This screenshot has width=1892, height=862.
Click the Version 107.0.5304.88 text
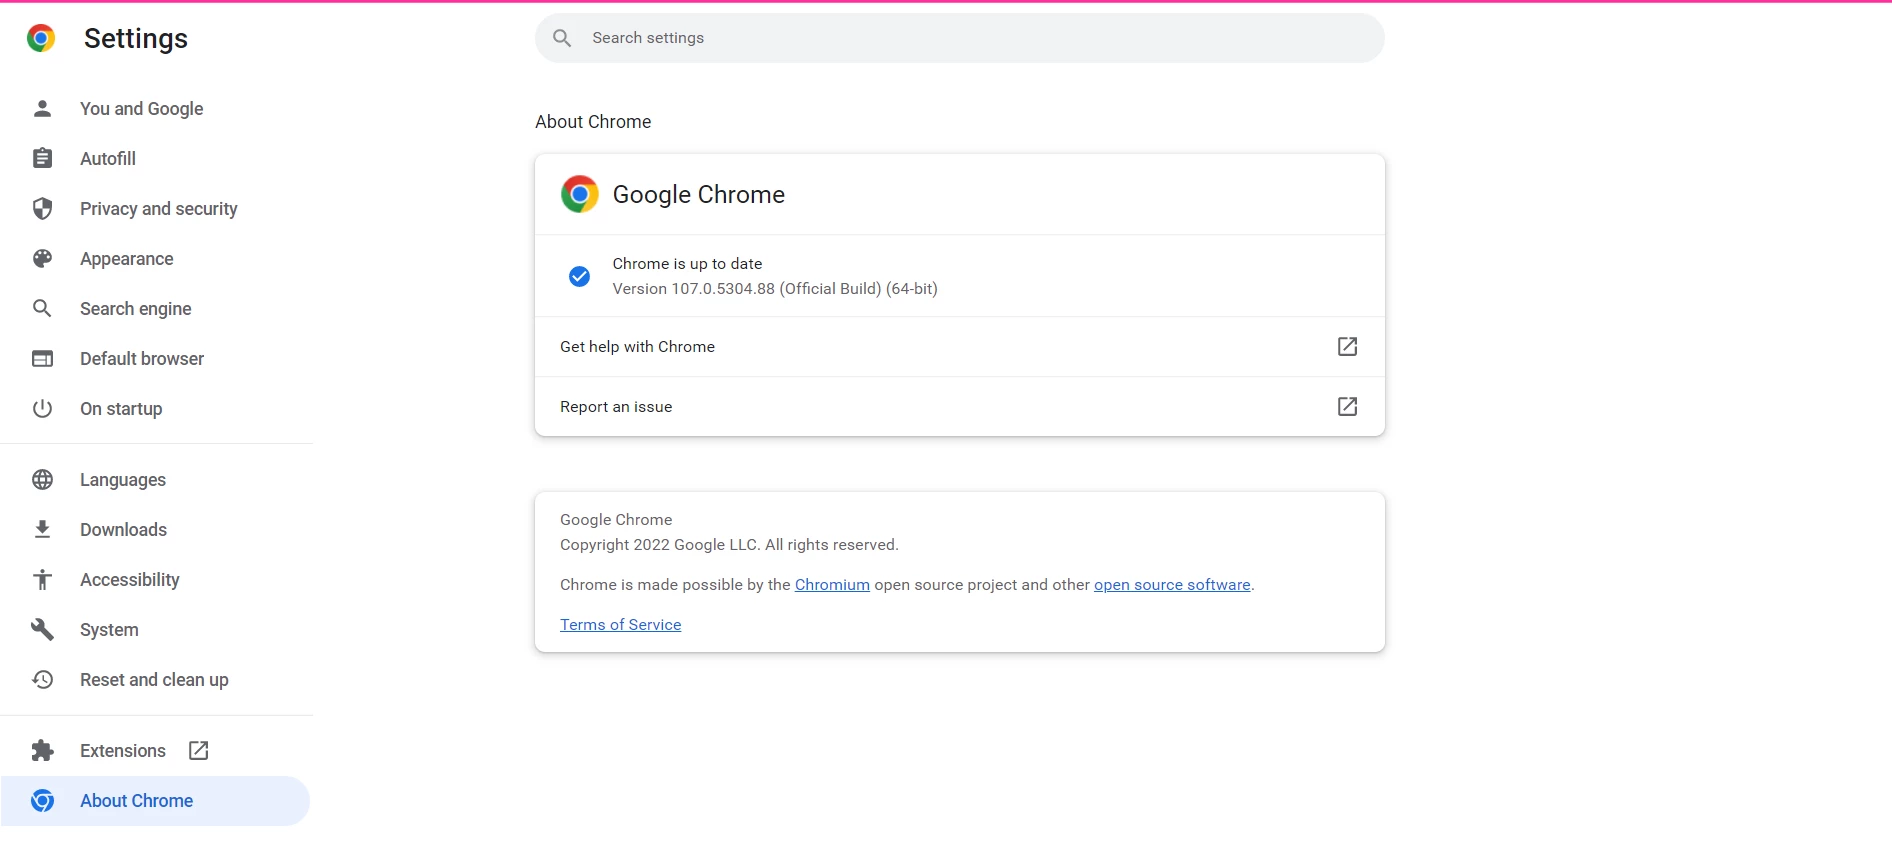click(775, 289)
